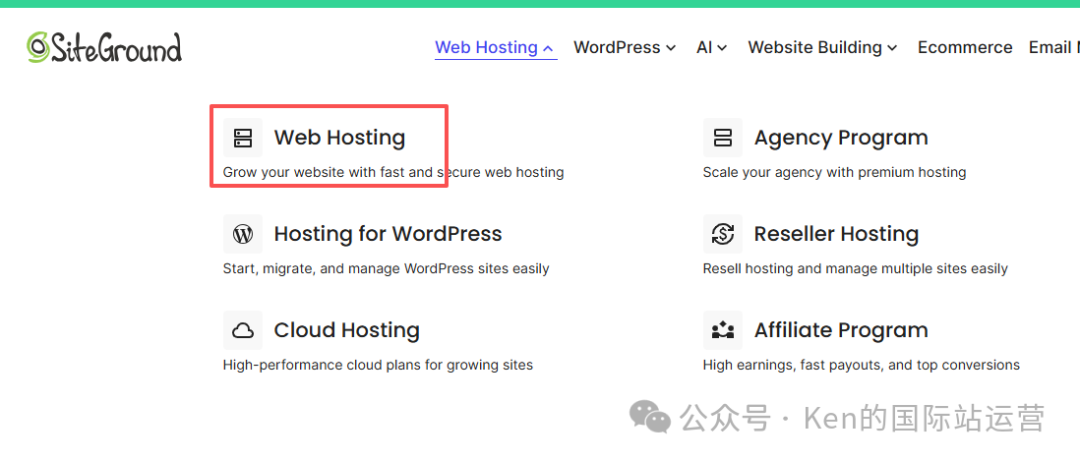Click 'Start, migrate, and manage WordPress sites easily'
The width and height of the screenshot is (1080, 461).
[386, 269]
